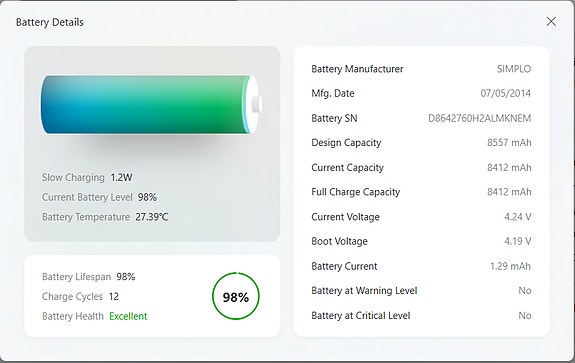Click the battery level graphic
The height and width of the screenshot is (363, 575).
coord(151,104)
